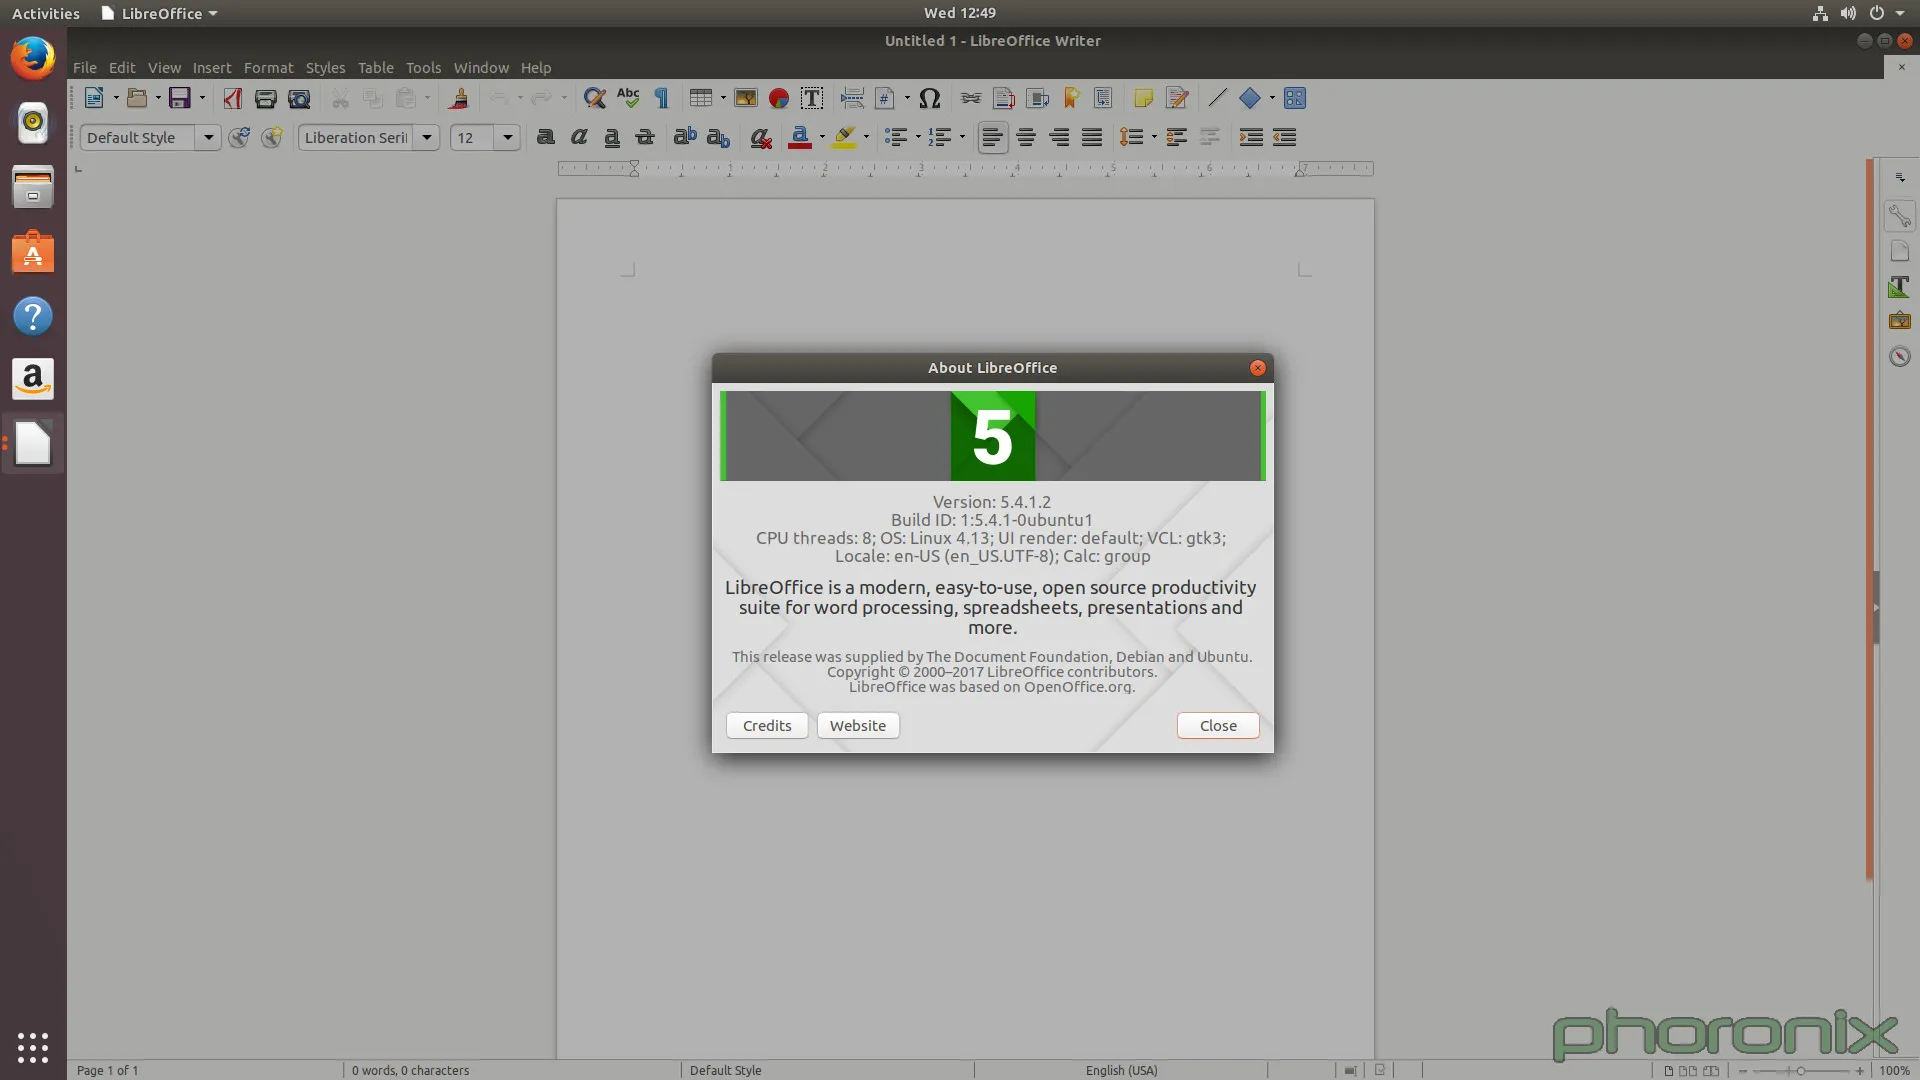Insert image icon
Viewport: 1920px width, 1080px height.
(x=746, y=98)
